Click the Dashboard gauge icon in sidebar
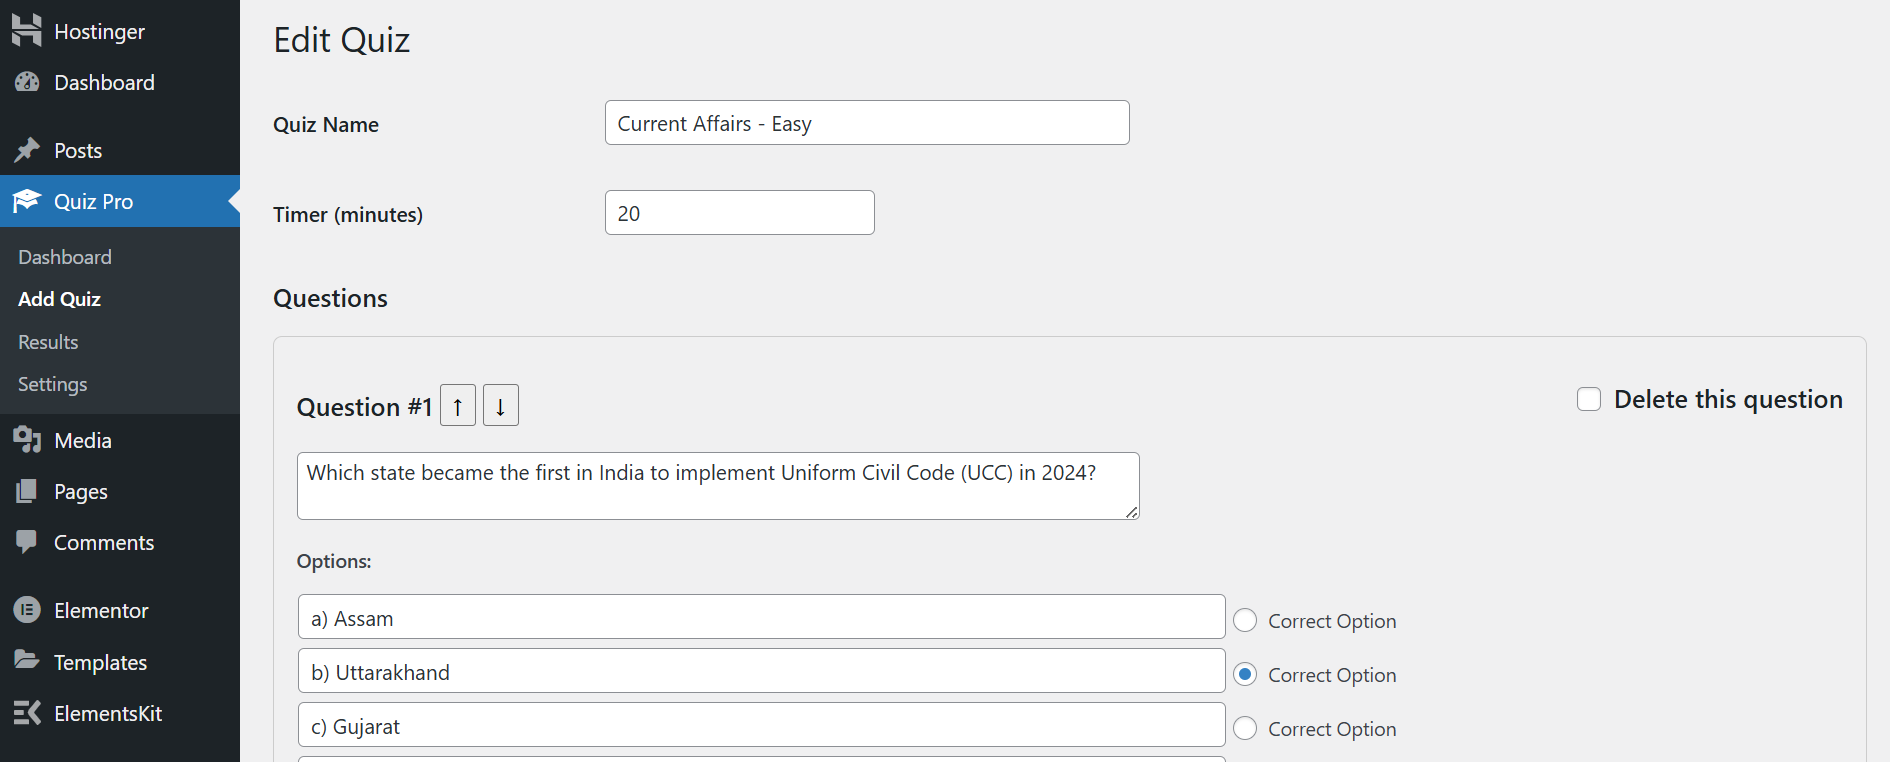Image resolution: width=1890 pixels, height=762 pixels. (27, 82)
